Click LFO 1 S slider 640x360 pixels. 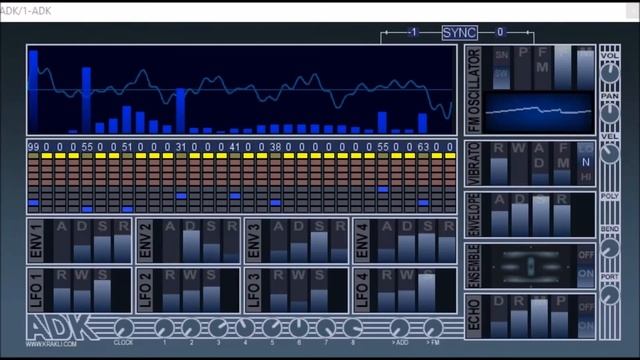tap(102, 291)
